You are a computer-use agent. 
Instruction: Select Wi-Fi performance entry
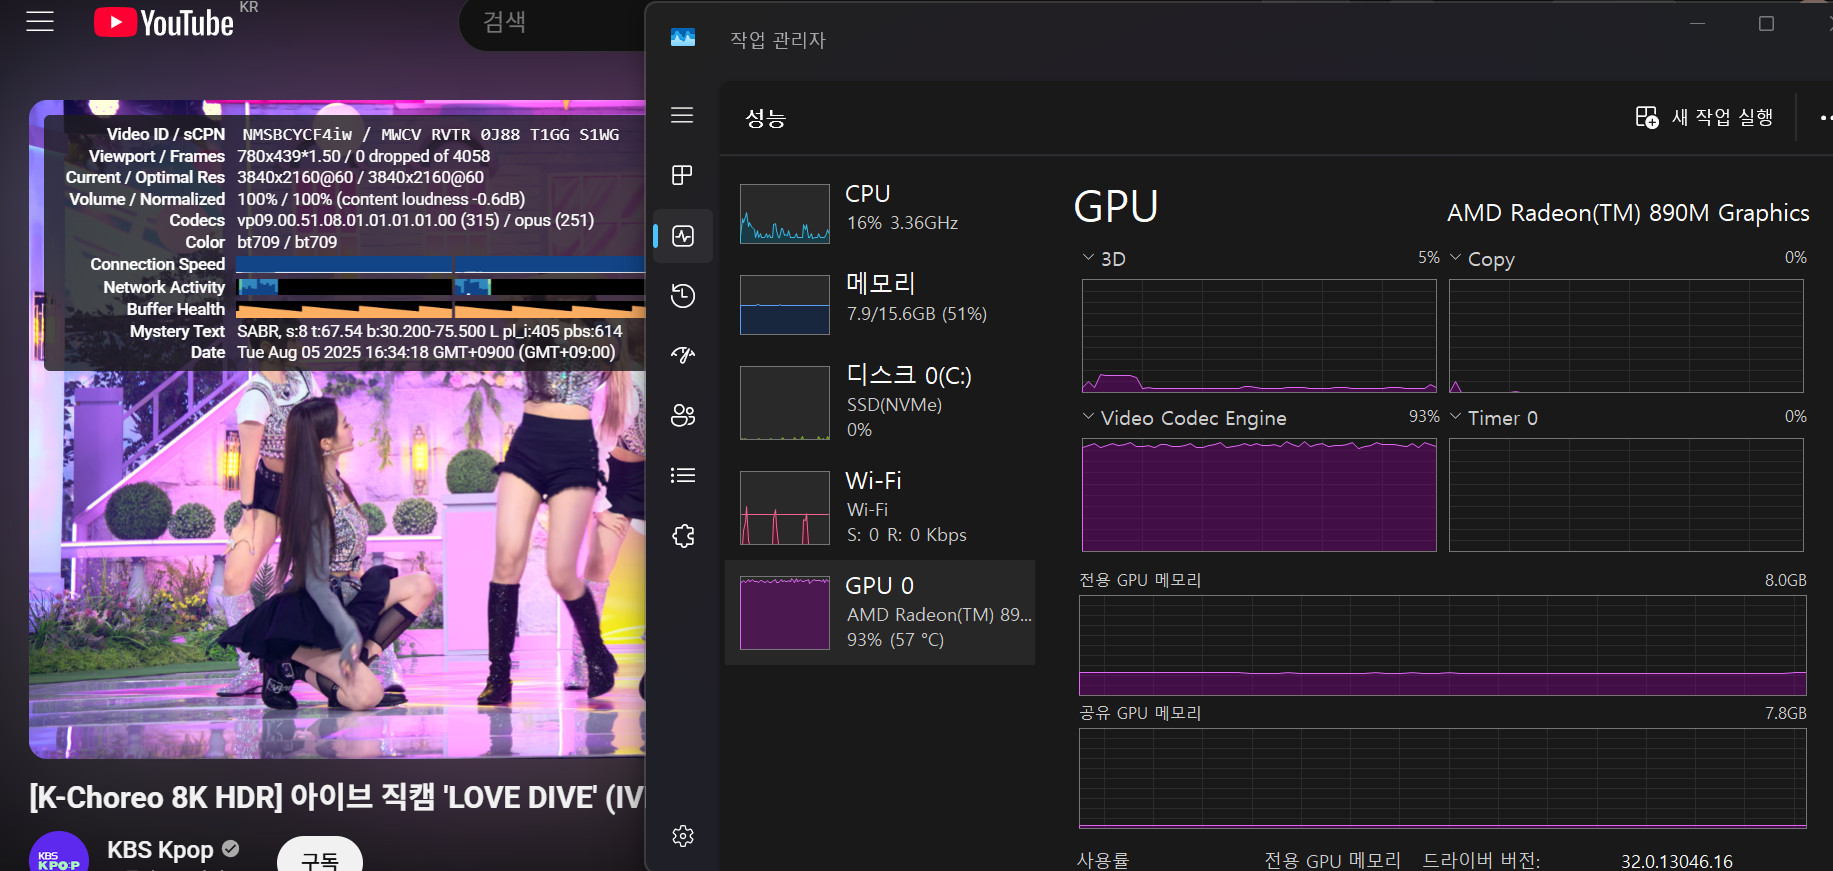pyautogui.click(x=880, y=507)
